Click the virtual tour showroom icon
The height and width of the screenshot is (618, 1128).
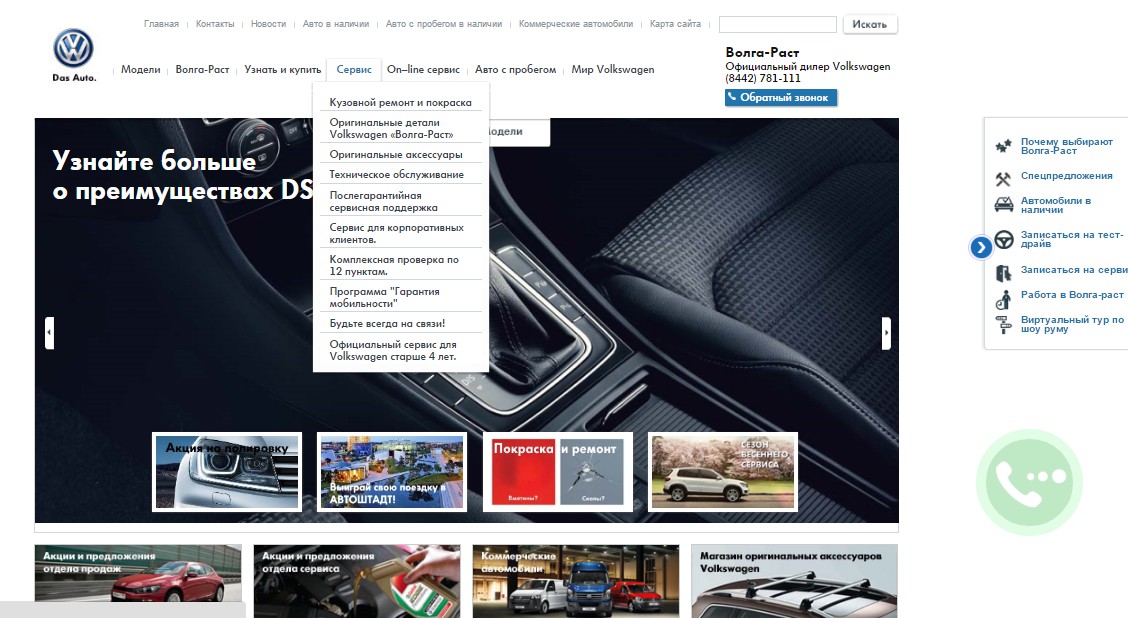click(1003, 324)
